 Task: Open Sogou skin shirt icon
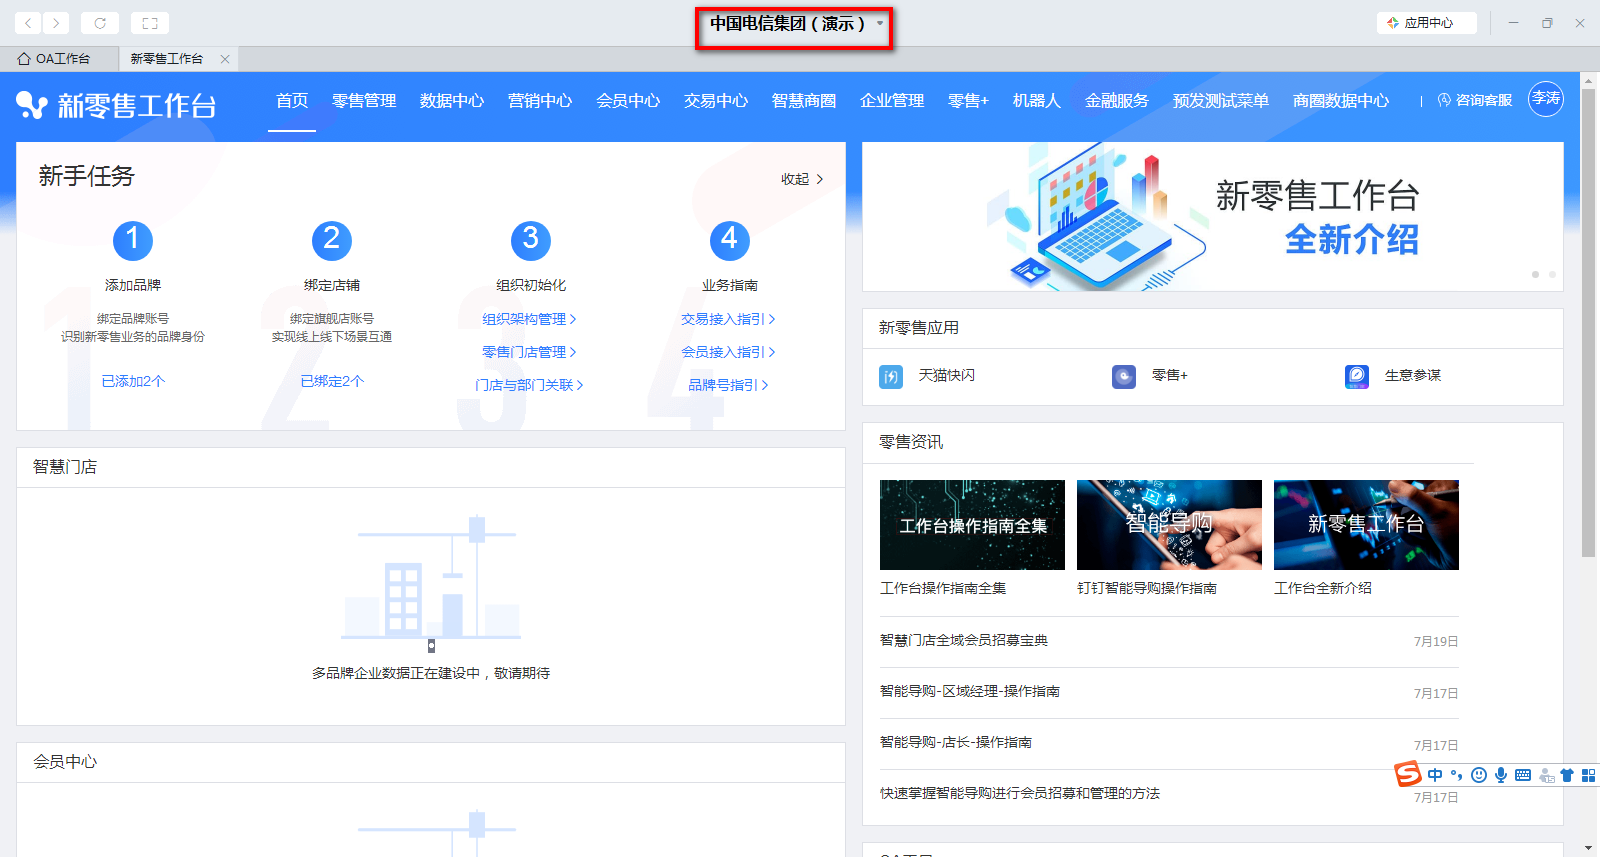point(1567,775)
